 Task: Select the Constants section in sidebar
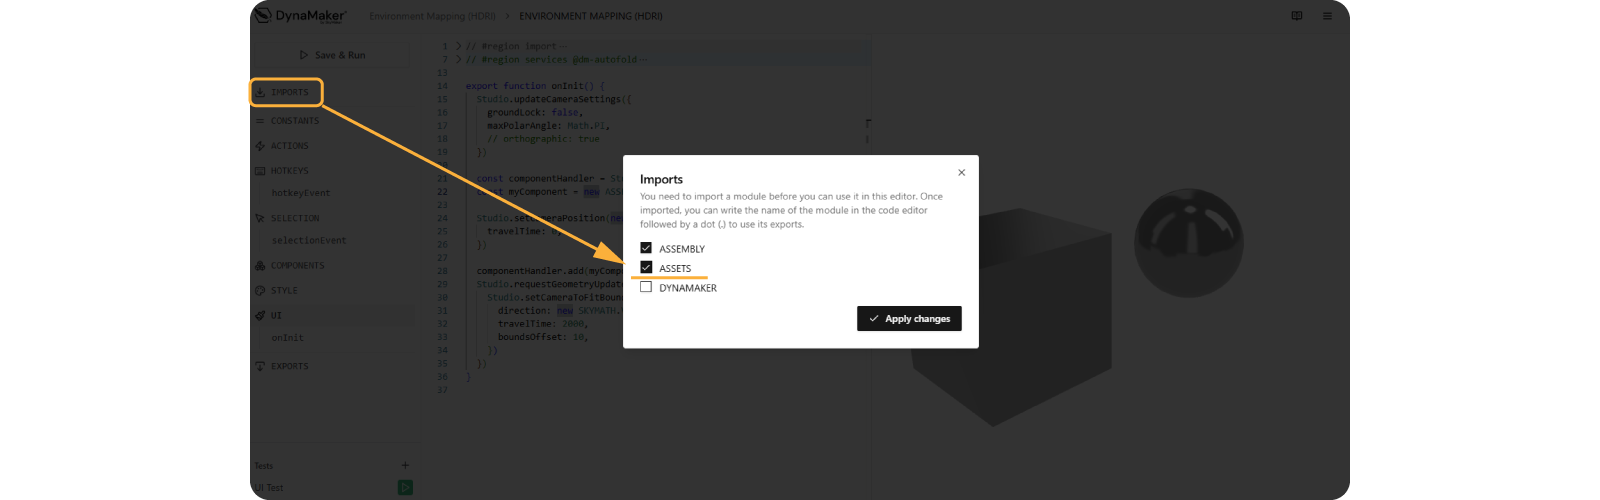click(x=294, y=121)
